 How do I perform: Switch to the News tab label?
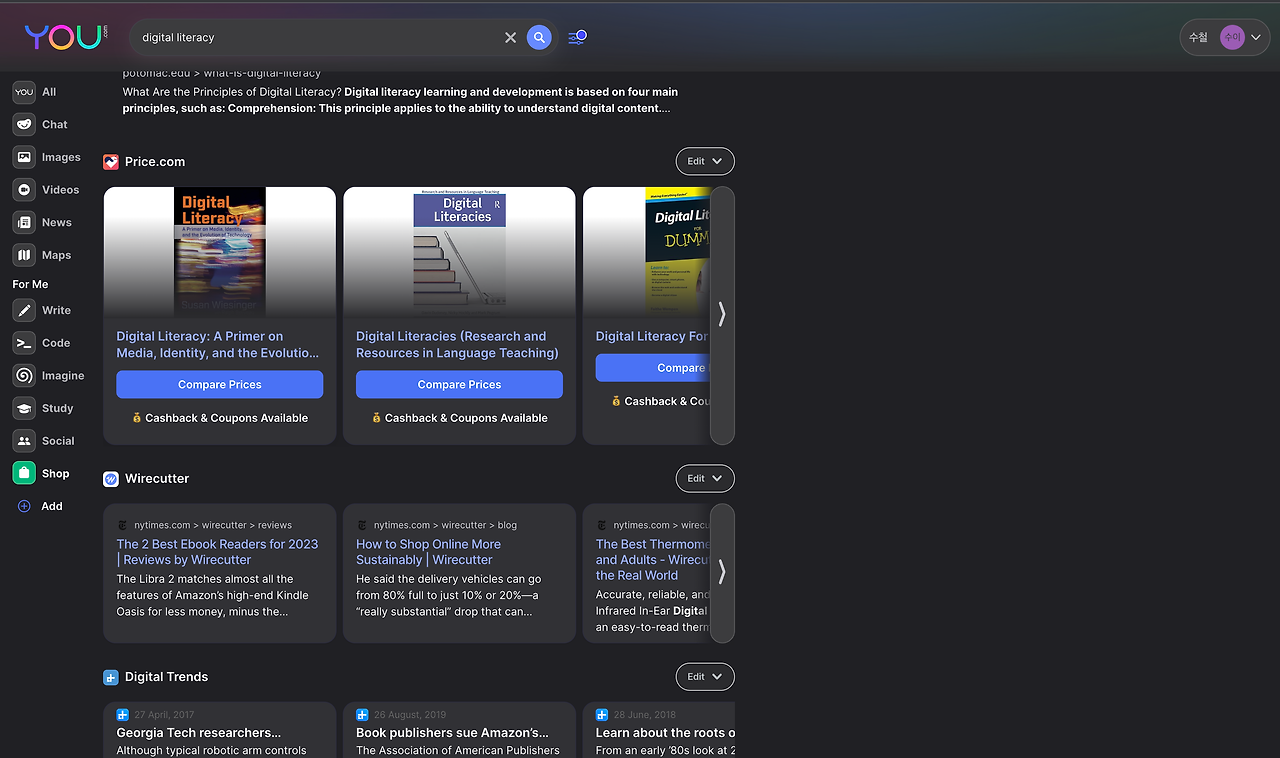pos(57,223)
